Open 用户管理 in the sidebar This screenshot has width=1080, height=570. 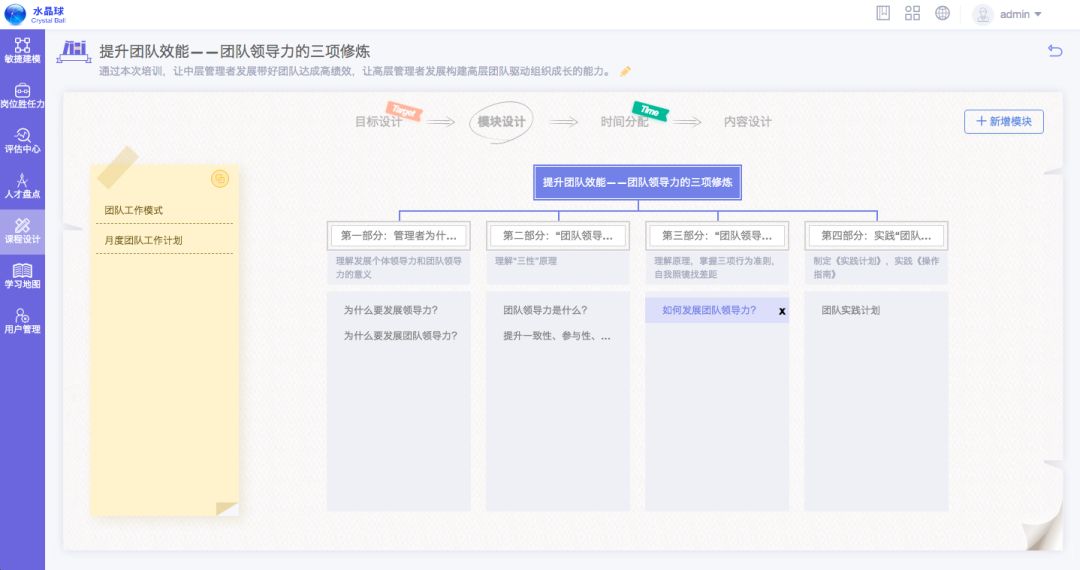22,321
